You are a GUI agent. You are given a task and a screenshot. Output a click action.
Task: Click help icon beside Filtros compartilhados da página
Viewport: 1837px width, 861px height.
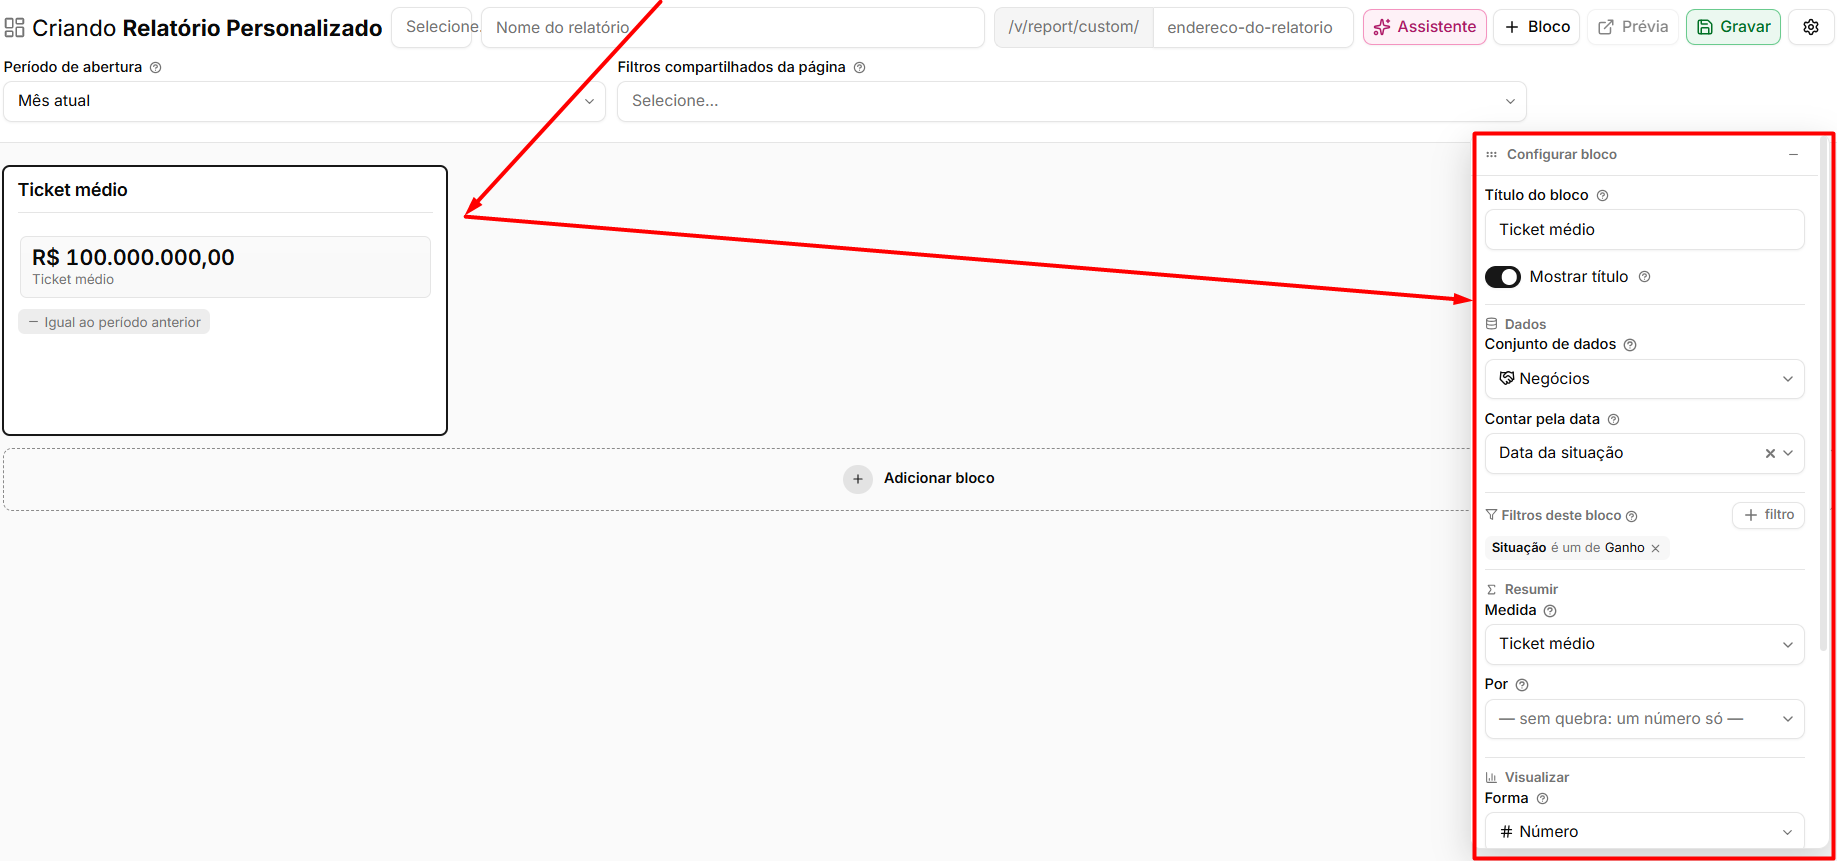coord(859,68)
